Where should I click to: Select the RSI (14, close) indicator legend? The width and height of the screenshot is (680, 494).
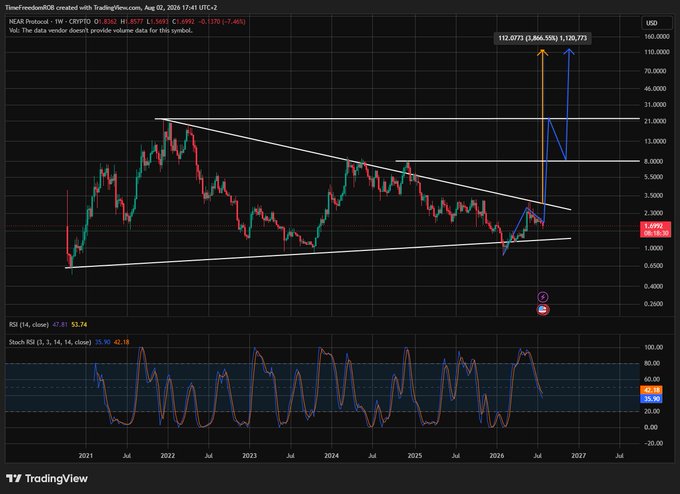click(x=29, y=324)
